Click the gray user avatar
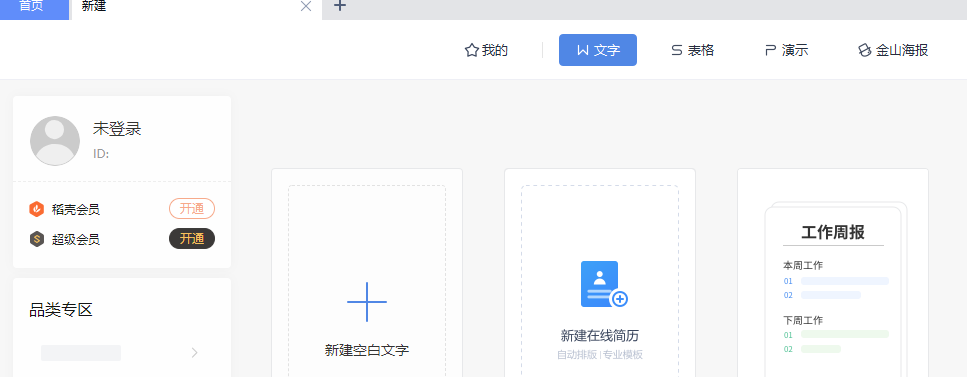 pyautogui.click(x=55, y=141)
